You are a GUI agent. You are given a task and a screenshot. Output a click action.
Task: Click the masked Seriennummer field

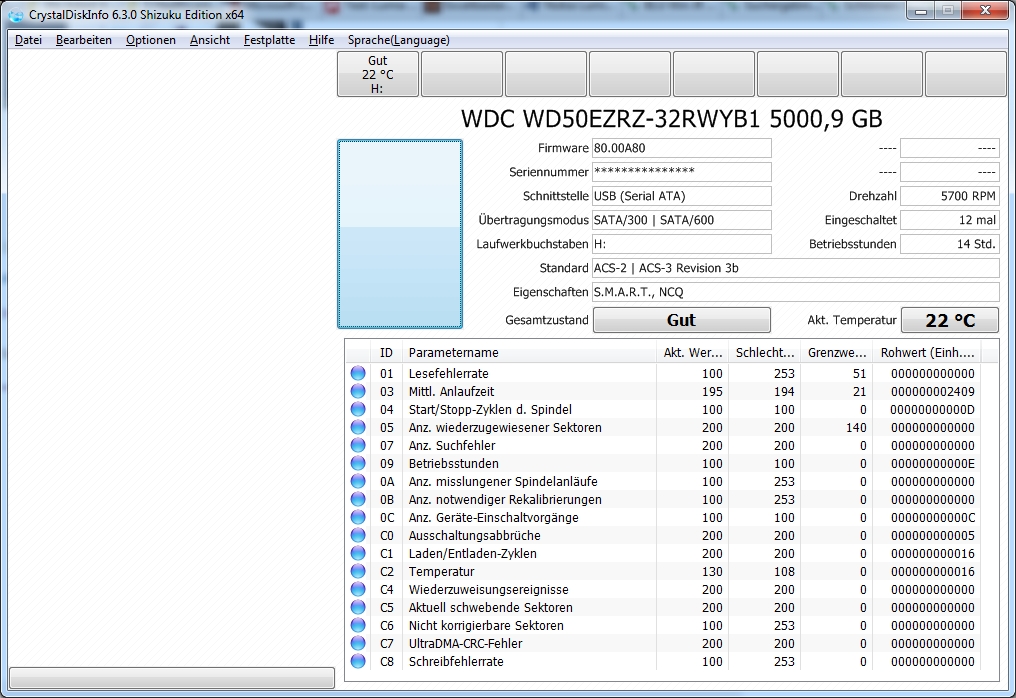[x=682, y=172]
